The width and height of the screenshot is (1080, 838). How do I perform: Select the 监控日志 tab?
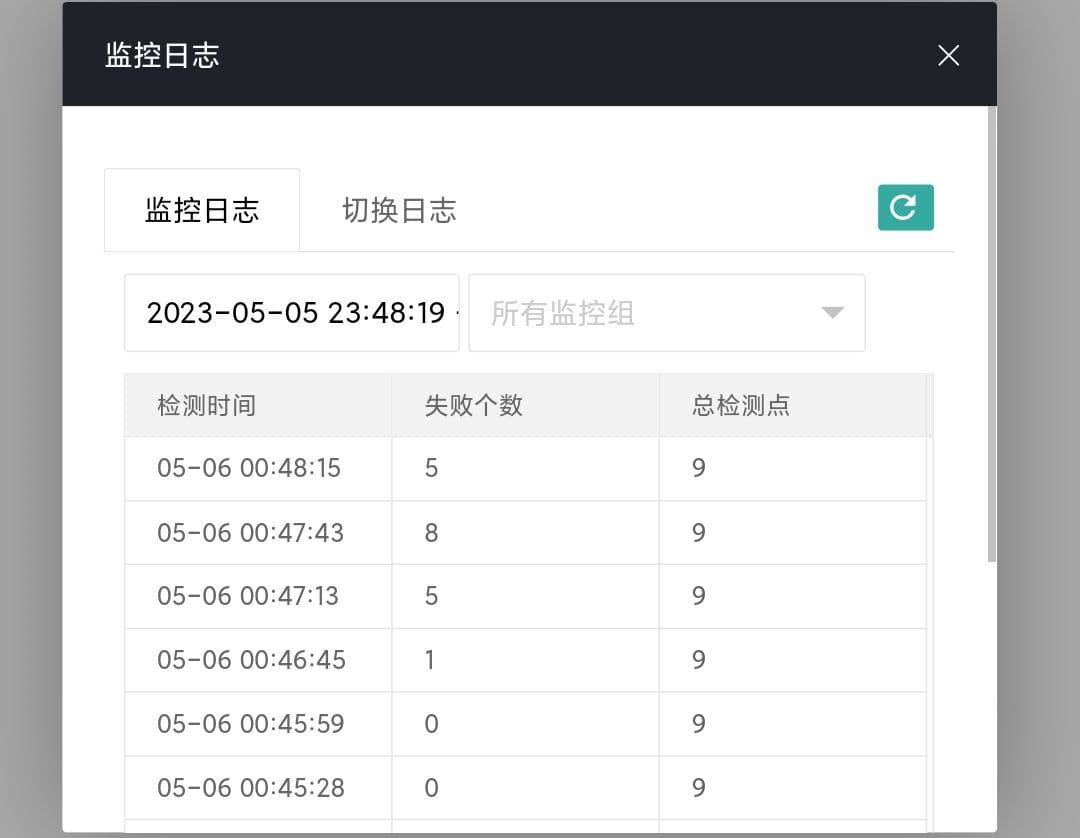(202, 209)
